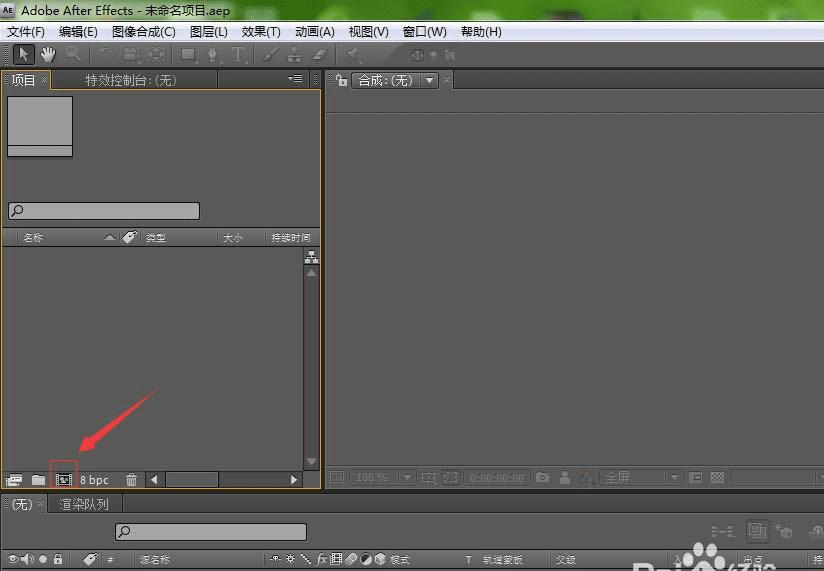Viewport: 824px width, 571px height.
Task: Sort by the 持续时间 column header
Action: click(x=291, y=237)
